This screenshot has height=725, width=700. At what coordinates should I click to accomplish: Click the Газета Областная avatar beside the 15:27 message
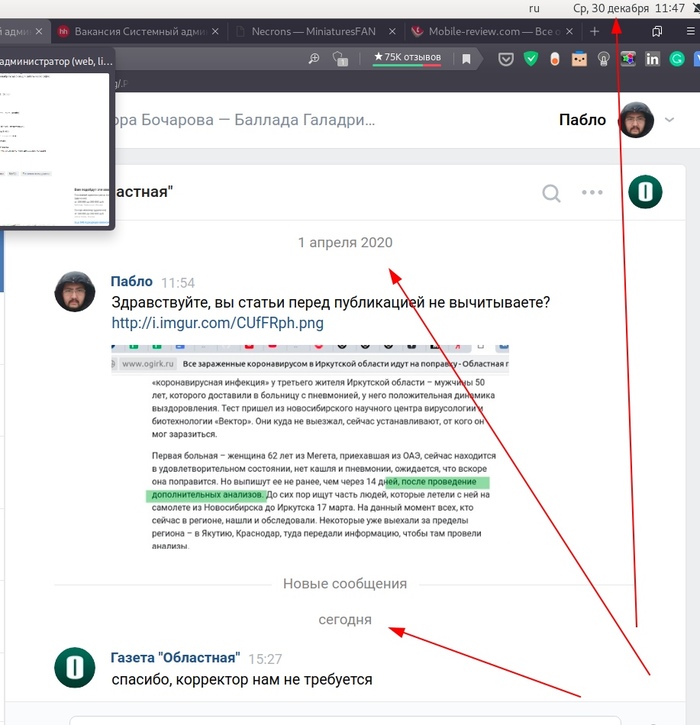point(75,667)
